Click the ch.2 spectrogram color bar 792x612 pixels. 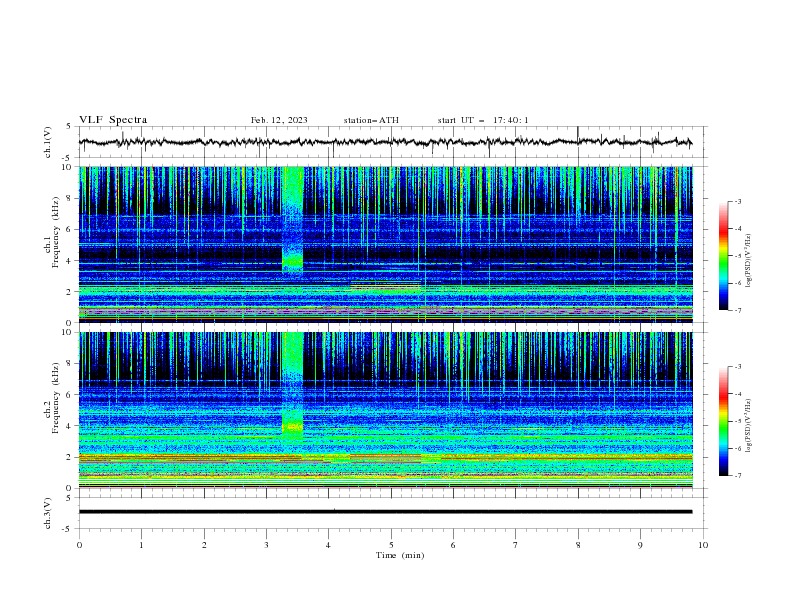click(x=723, y=421)
